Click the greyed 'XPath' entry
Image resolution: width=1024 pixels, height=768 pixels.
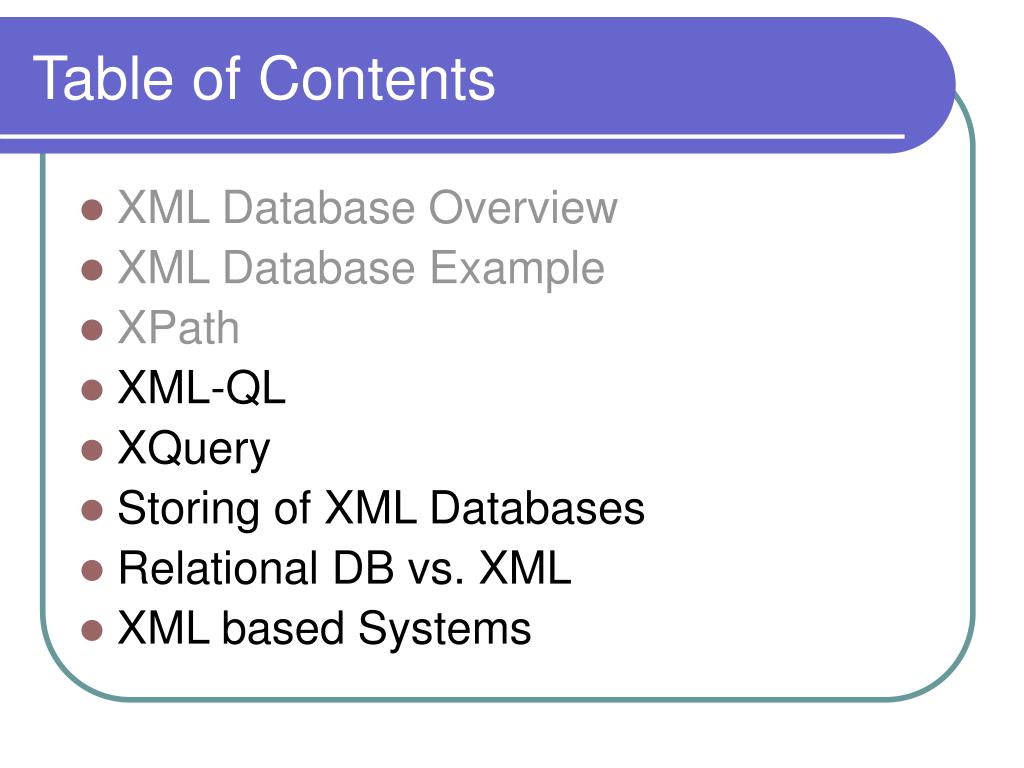(178, 328)
